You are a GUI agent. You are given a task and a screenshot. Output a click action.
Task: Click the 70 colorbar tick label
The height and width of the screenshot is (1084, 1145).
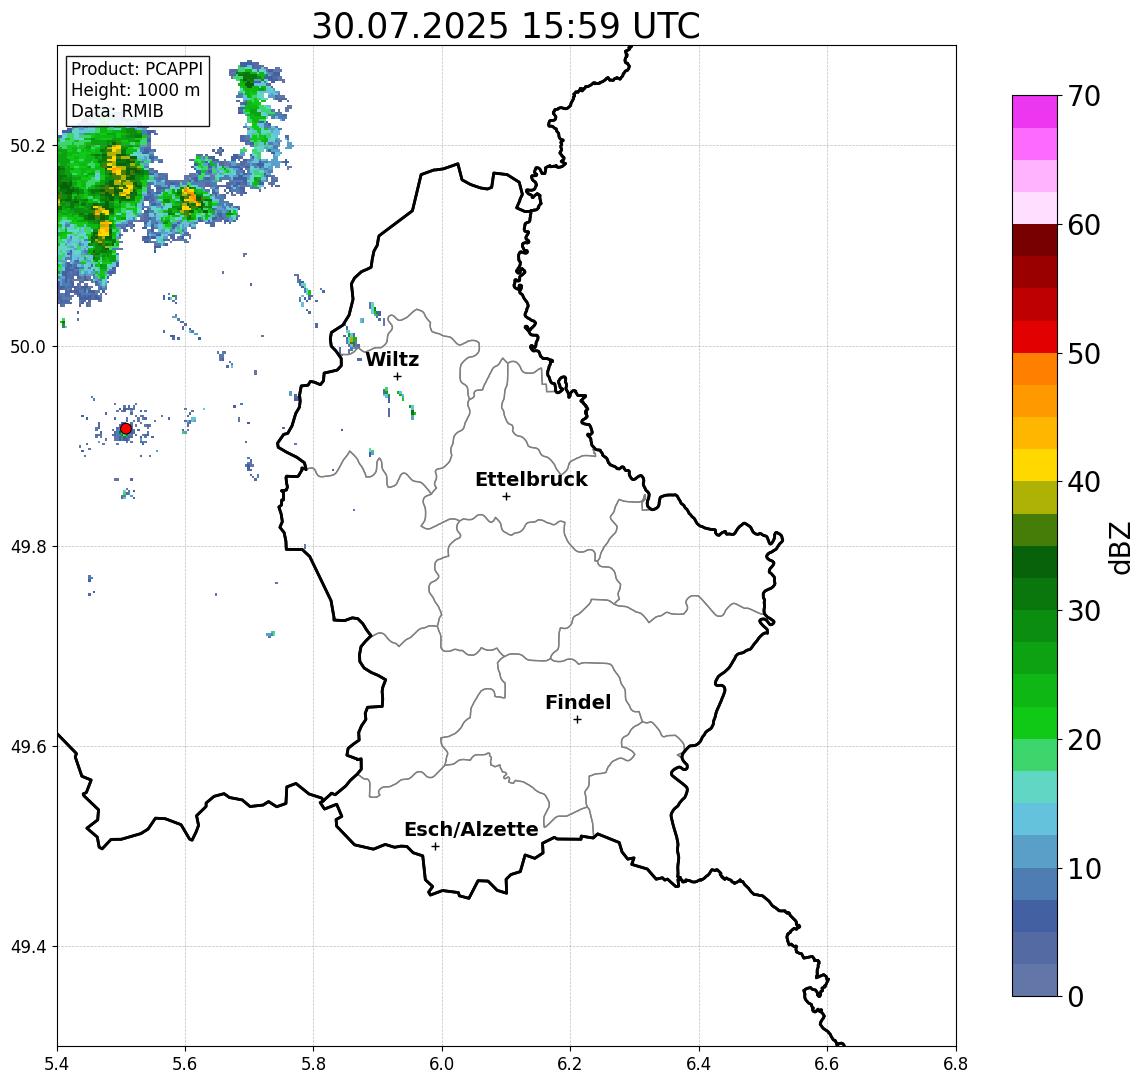[1084, 96]
